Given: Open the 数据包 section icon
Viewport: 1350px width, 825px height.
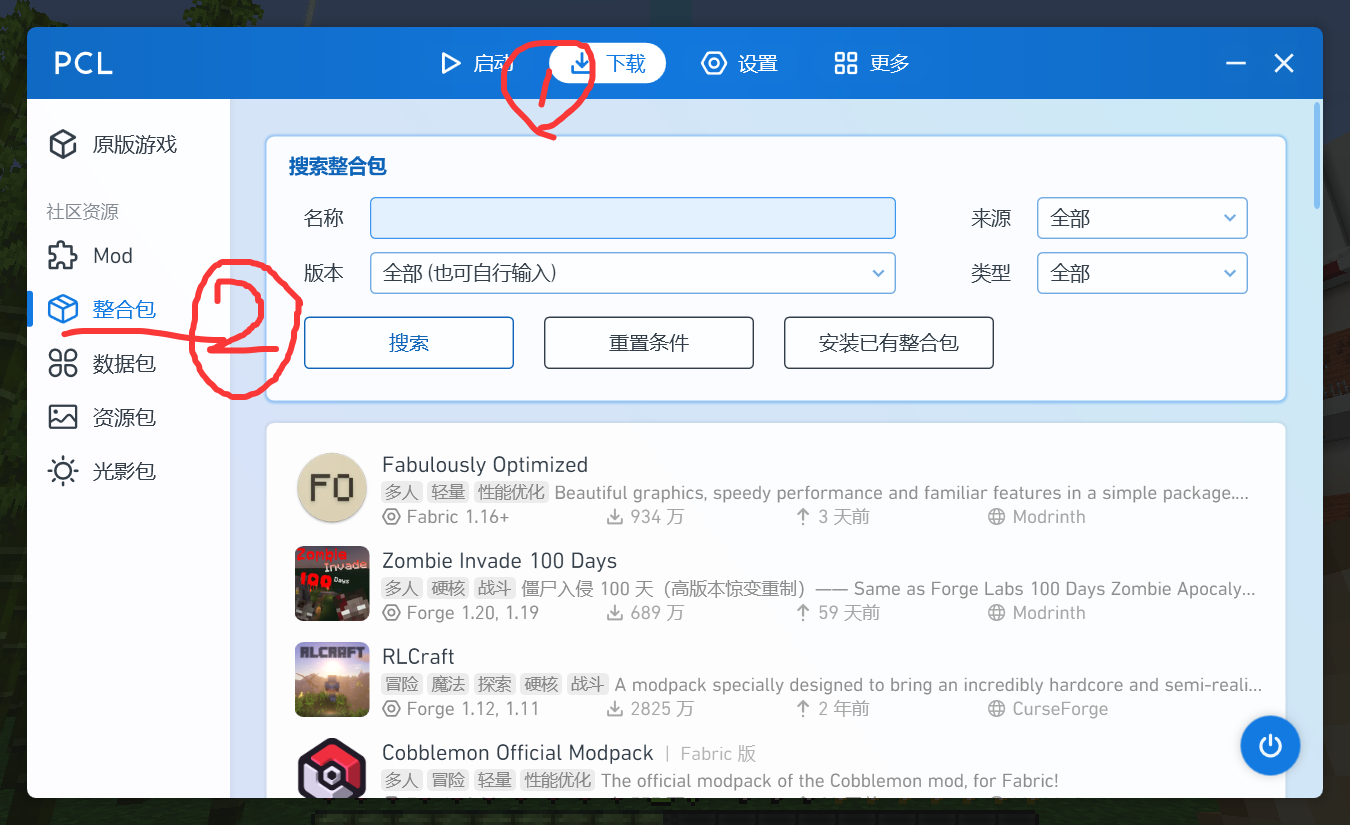Looking at the screenshot, I should click(63, 364).
